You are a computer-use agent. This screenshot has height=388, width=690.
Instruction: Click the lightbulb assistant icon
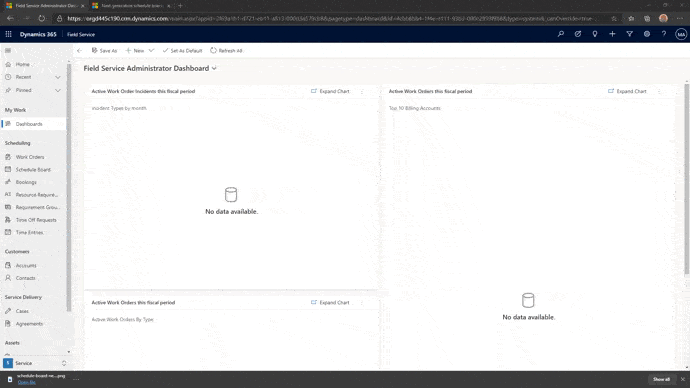tap(595, 34)
